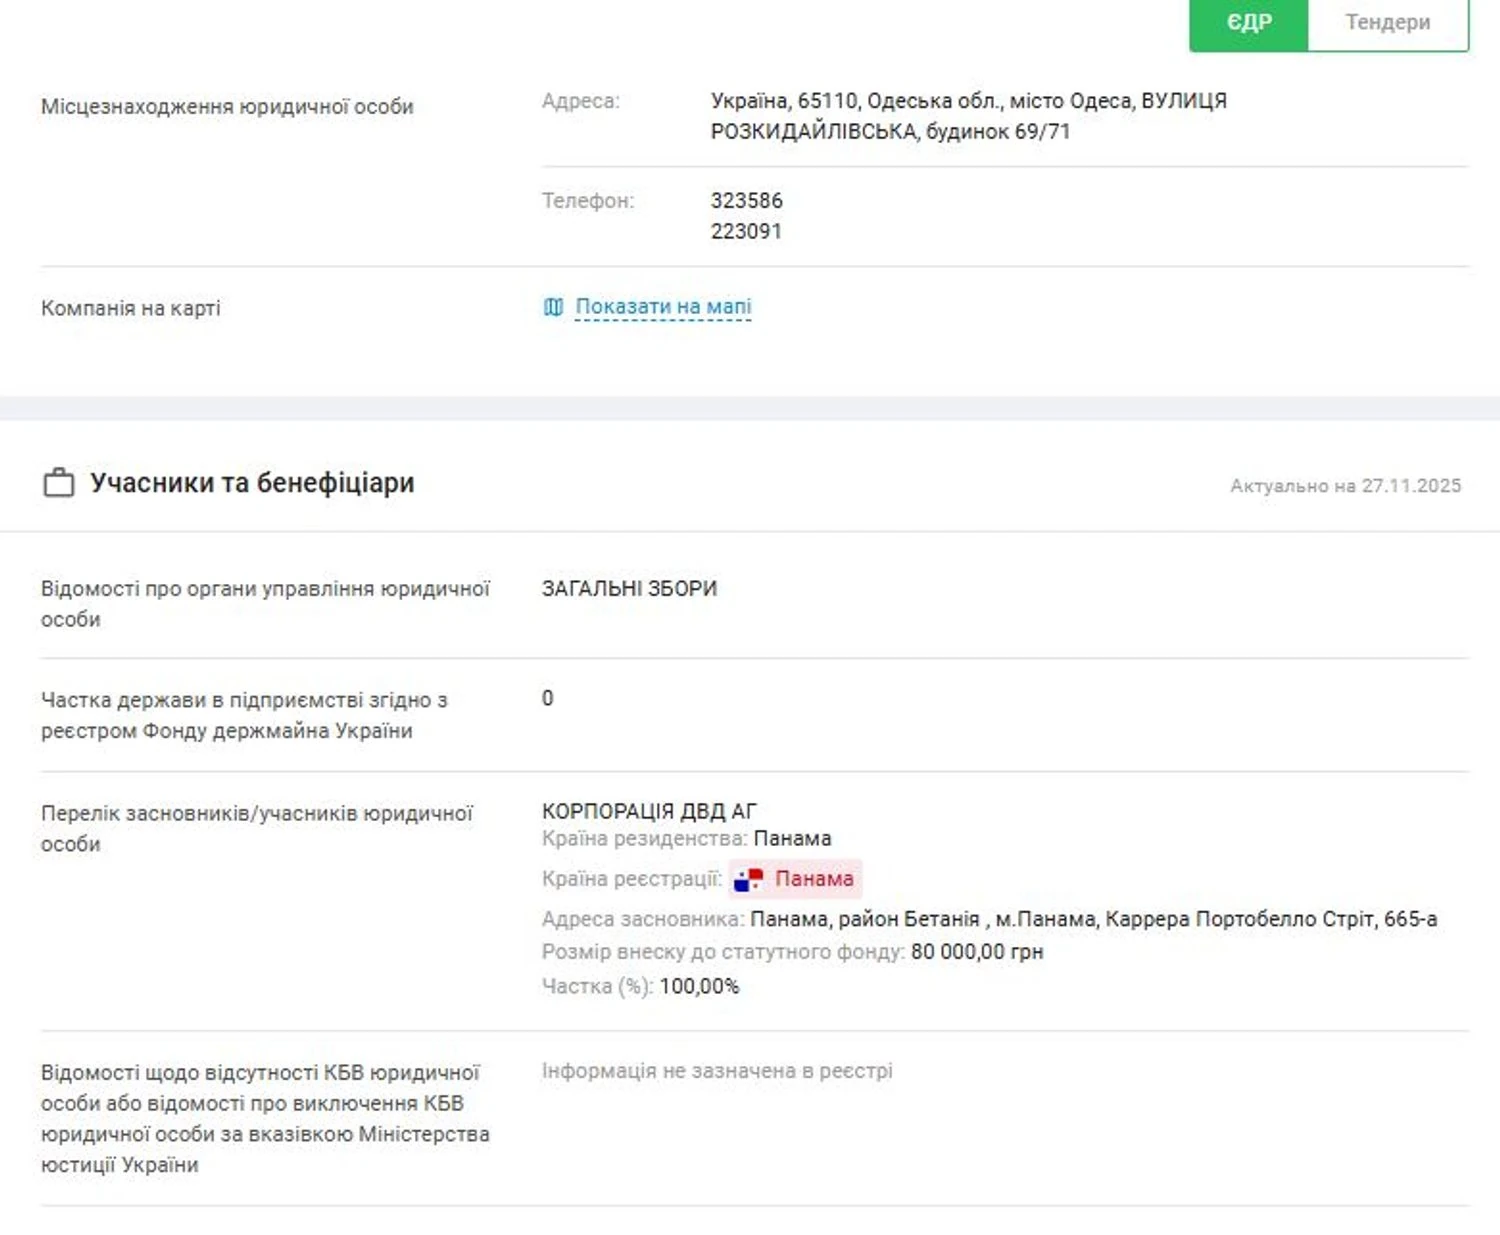
Task: Click the Актуально на 27.11.2025 date label
Action: (x=1345, y=486)
